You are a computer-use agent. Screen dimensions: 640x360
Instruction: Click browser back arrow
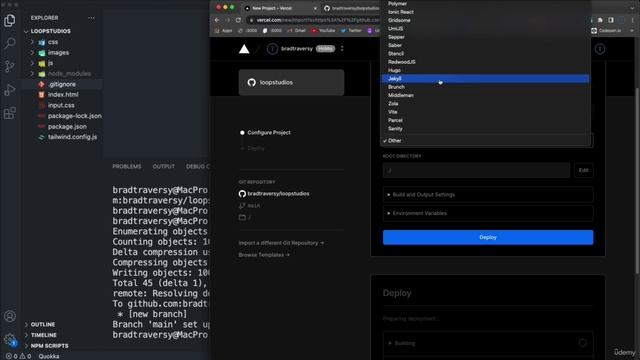pyautogui.click(x=217, y=20)
